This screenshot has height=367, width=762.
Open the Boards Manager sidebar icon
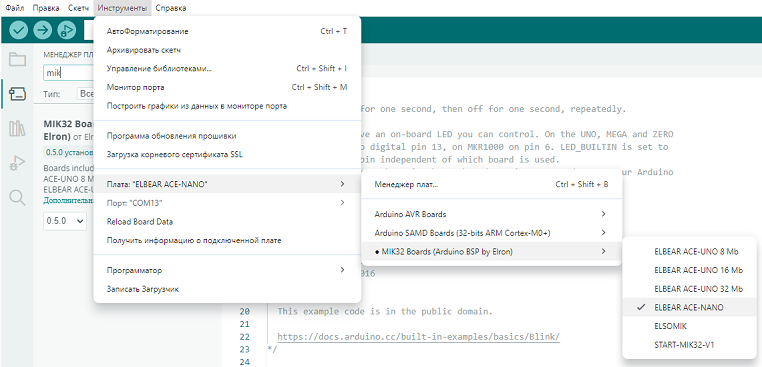click(x=17, y=94)
